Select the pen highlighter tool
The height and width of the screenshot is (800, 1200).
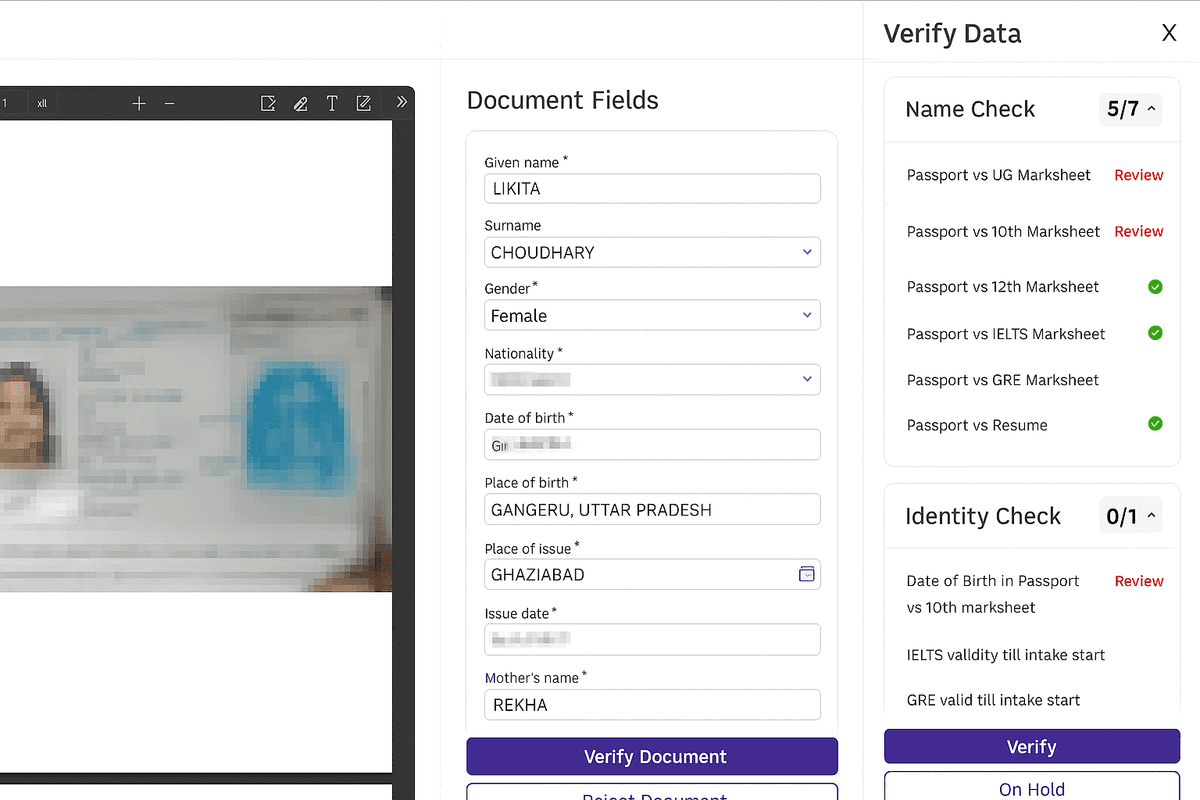pyautogui.click(x=300, y=102)
